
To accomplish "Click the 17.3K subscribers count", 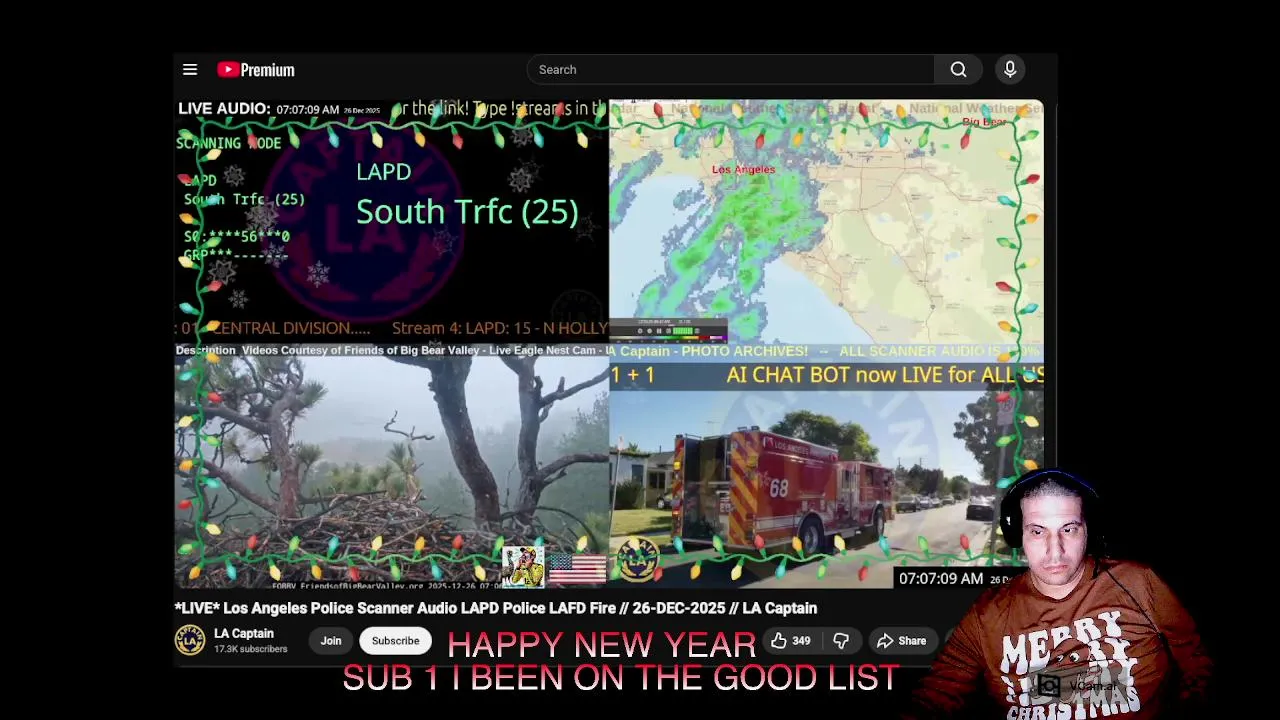I will (x=250, y=649).
